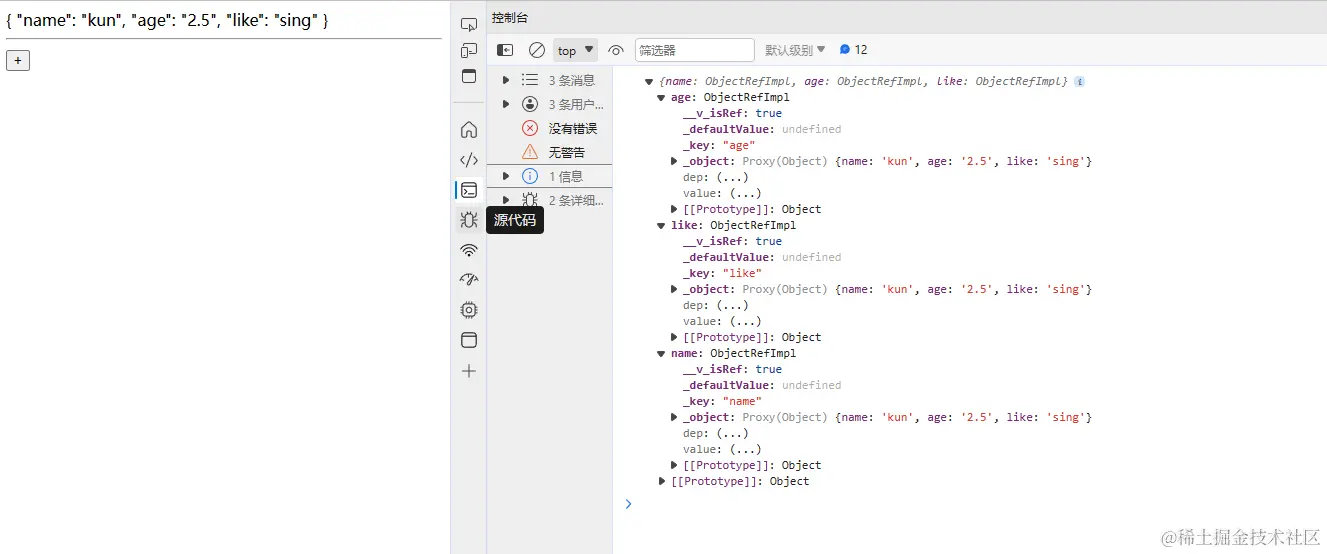
Task: Click _defaultValue: undefined under like
Action: click(762, 257)
